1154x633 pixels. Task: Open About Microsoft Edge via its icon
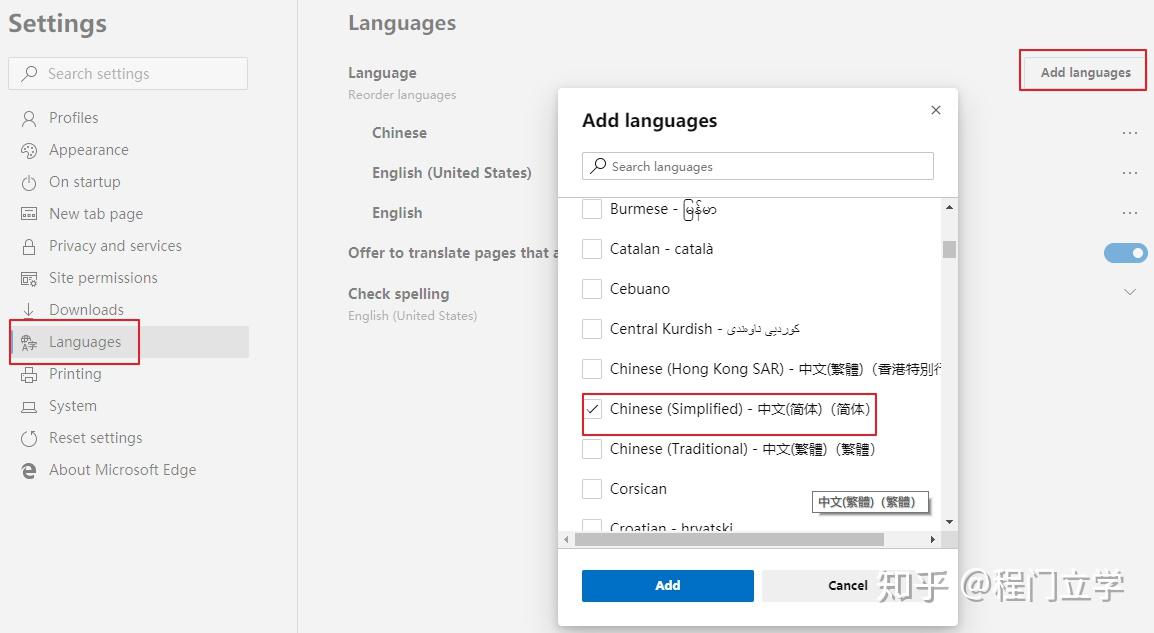tap(28, 470)
